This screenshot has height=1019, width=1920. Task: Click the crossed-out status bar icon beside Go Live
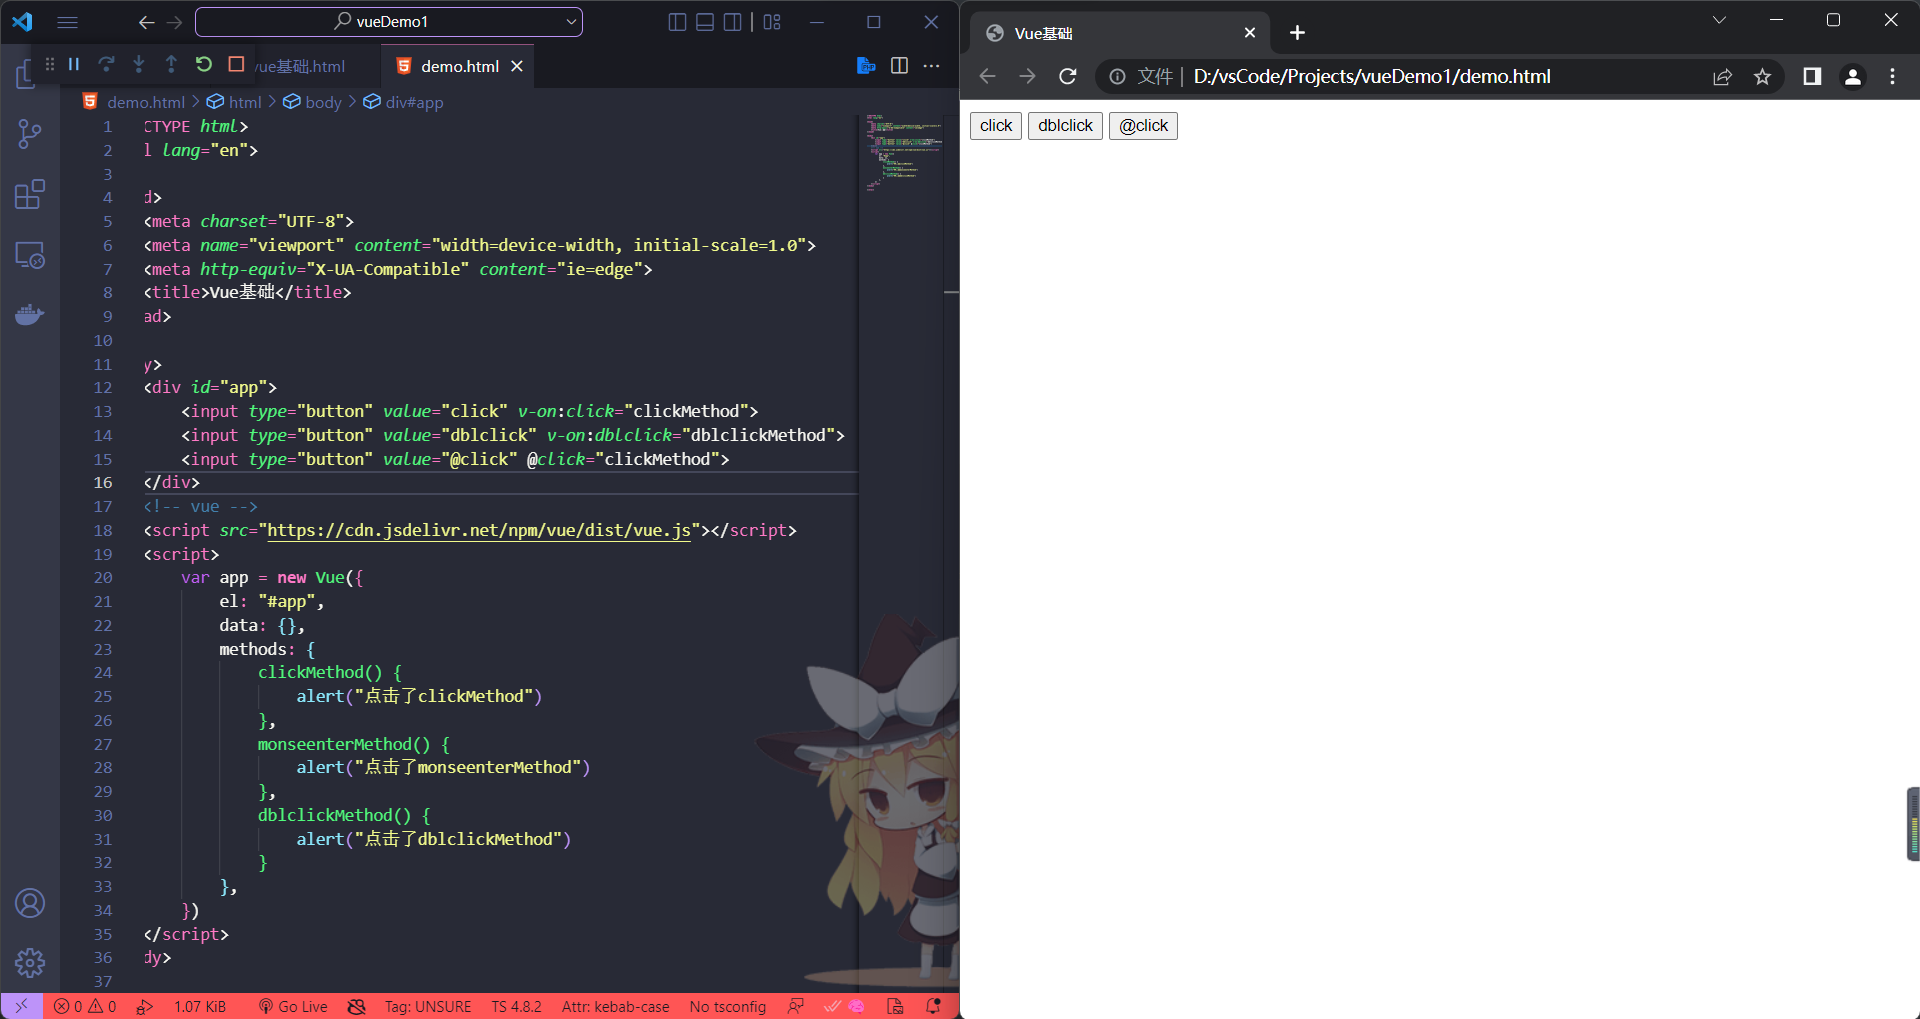pyautogui.click(x=356, y=1006)
